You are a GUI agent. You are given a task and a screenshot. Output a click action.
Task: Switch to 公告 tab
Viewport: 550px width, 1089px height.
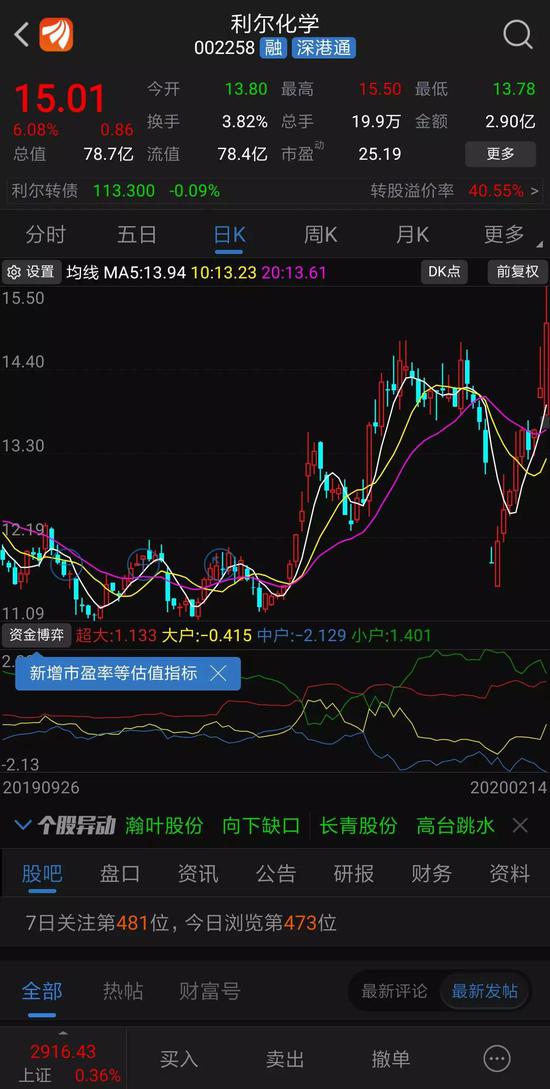point(276,874)
